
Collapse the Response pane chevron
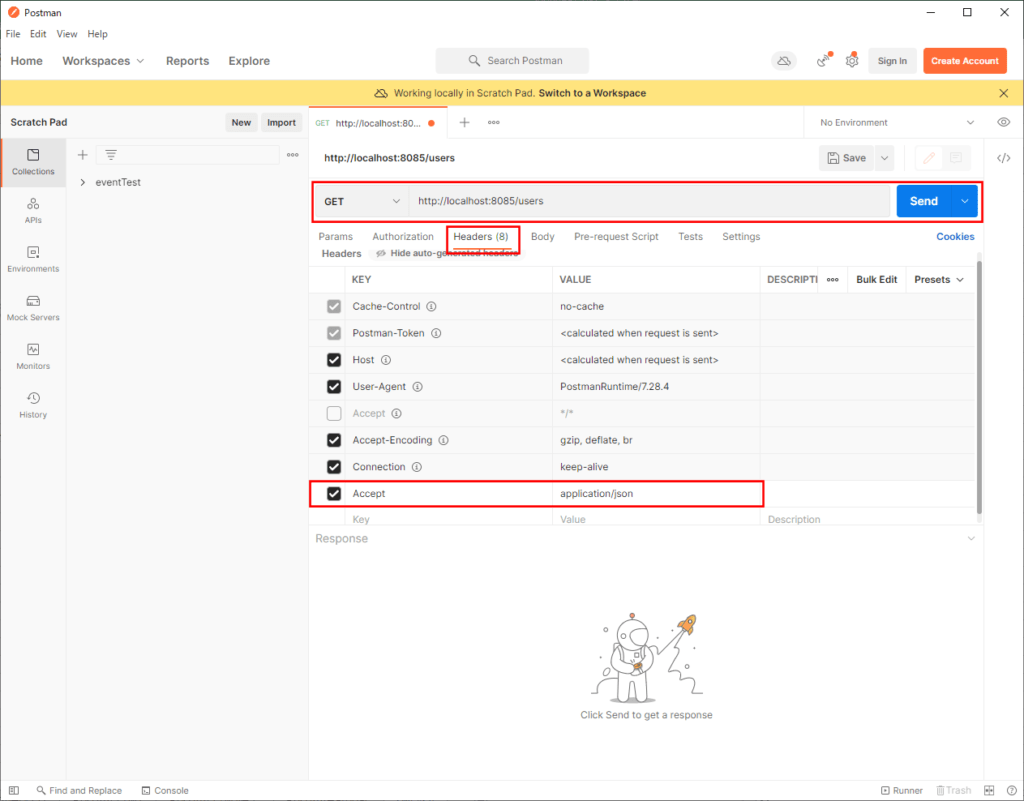tap(971, 539)
